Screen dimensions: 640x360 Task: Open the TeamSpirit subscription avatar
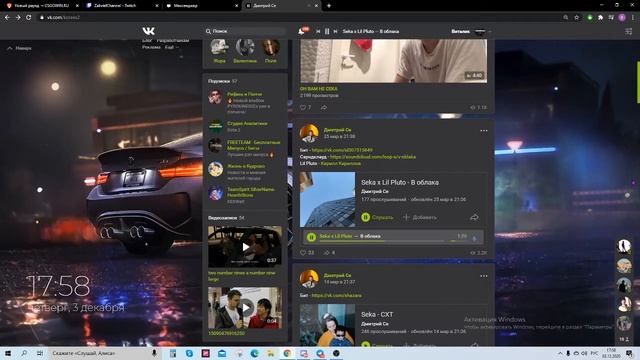[216, 193]
